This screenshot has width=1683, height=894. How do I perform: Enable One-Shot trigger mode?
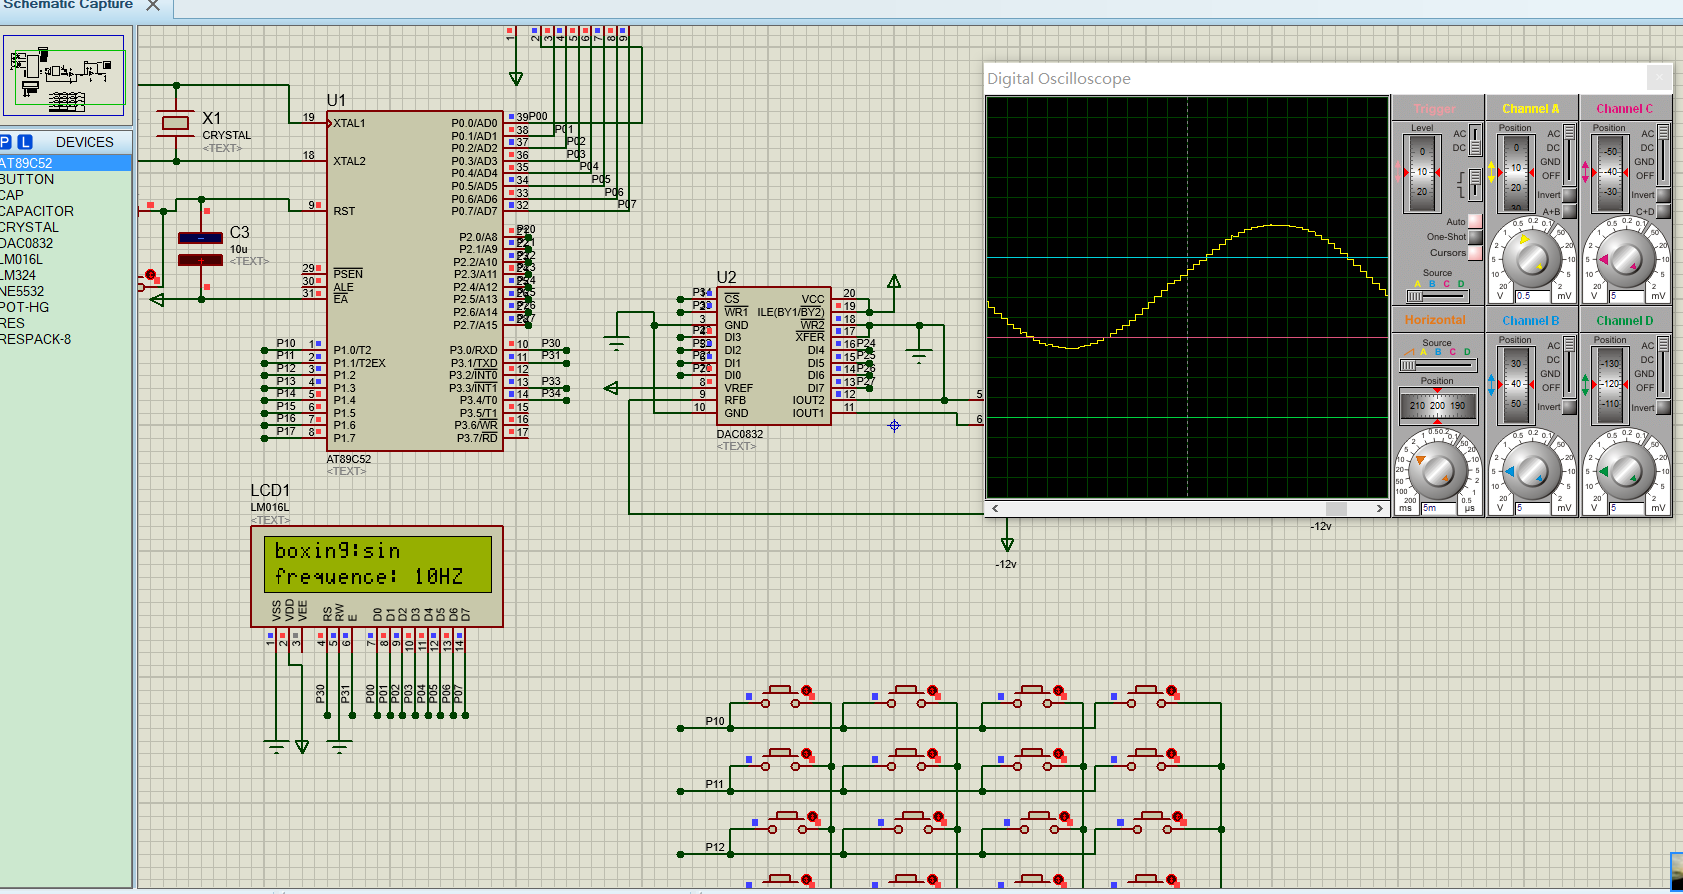(1475, 237)
